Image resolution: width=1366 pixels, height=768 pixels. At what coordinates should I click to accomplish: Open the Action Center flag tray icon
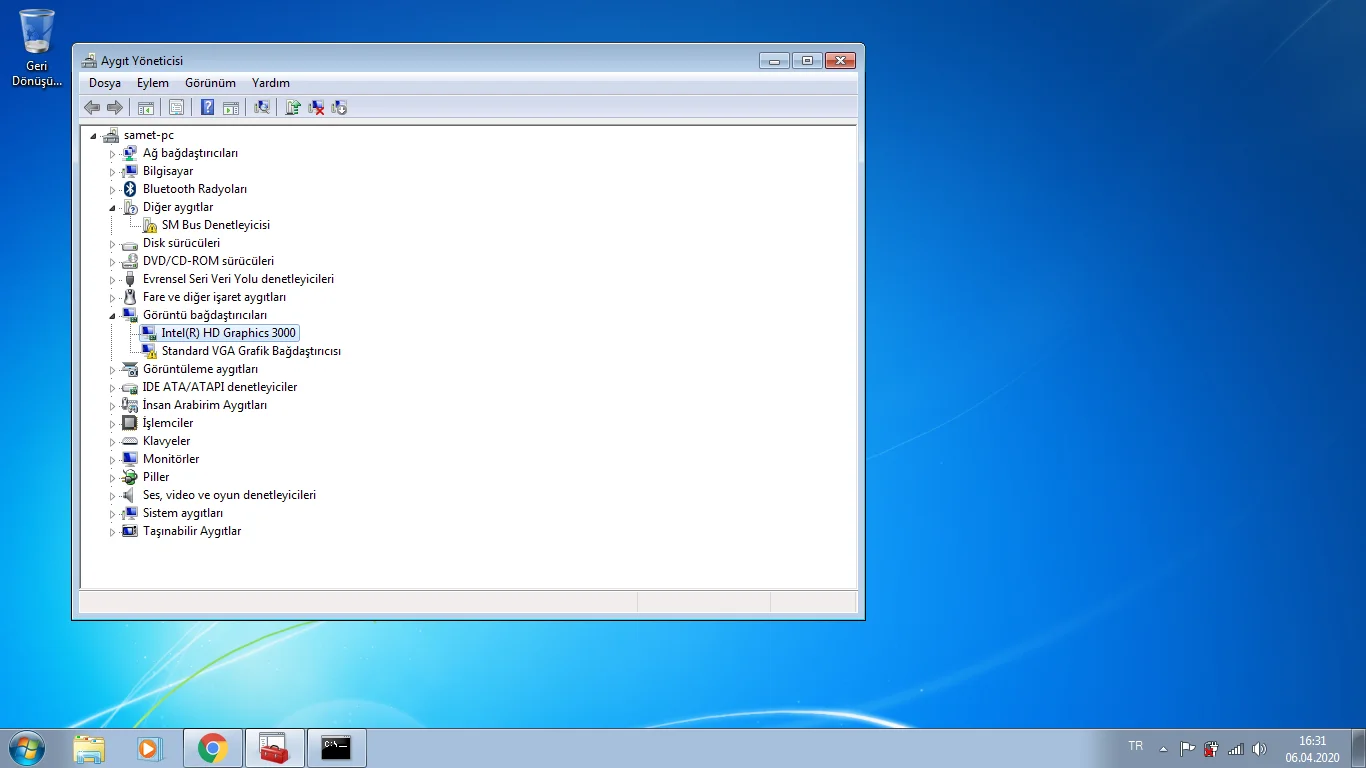(x=1187, y=748)
